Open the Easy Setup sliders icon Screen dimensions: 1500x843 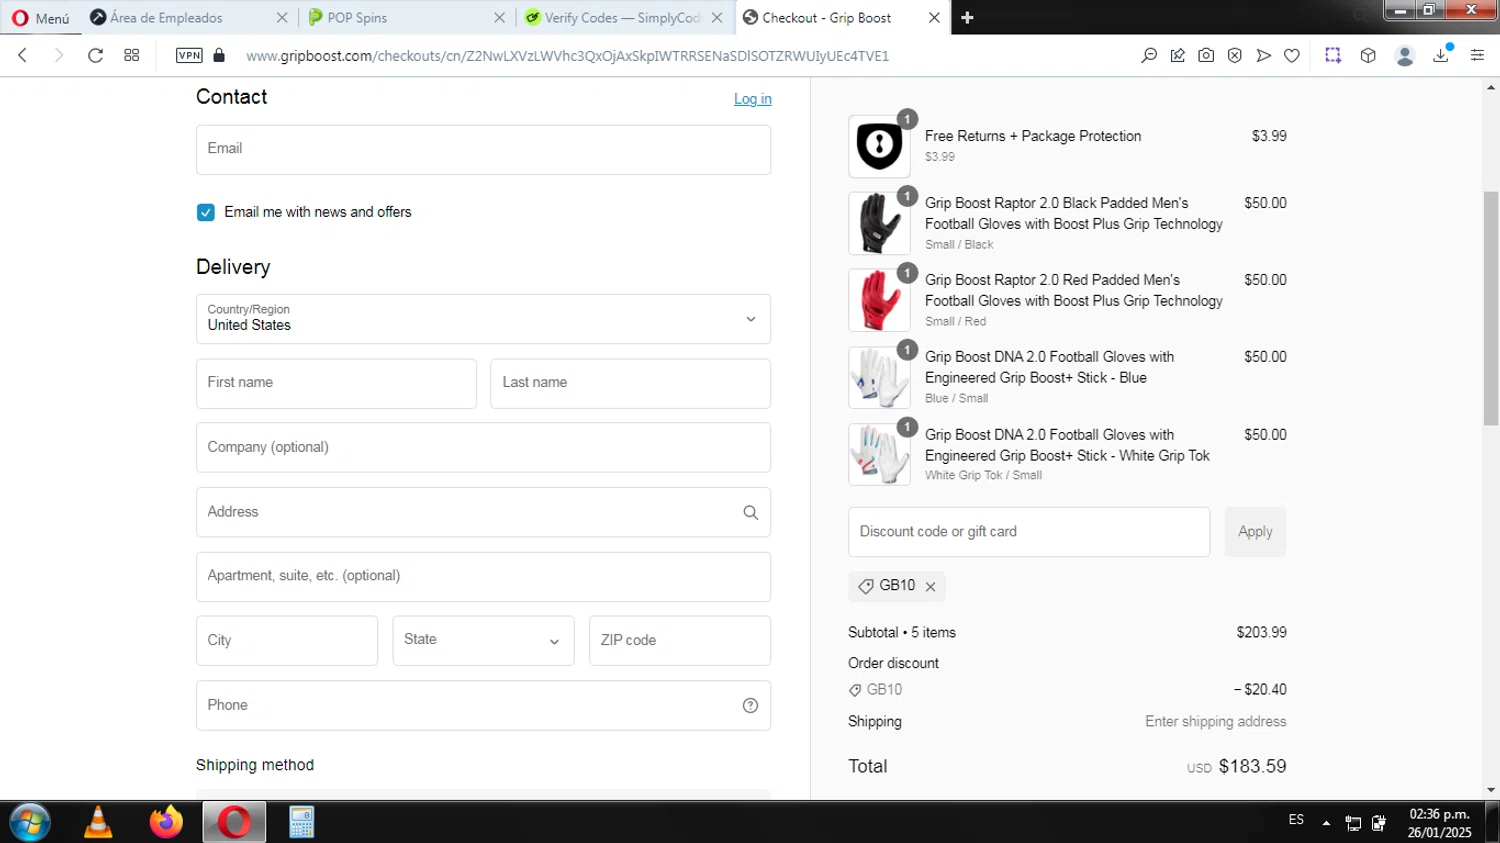pyautogui.click(x=1477, y=56)
